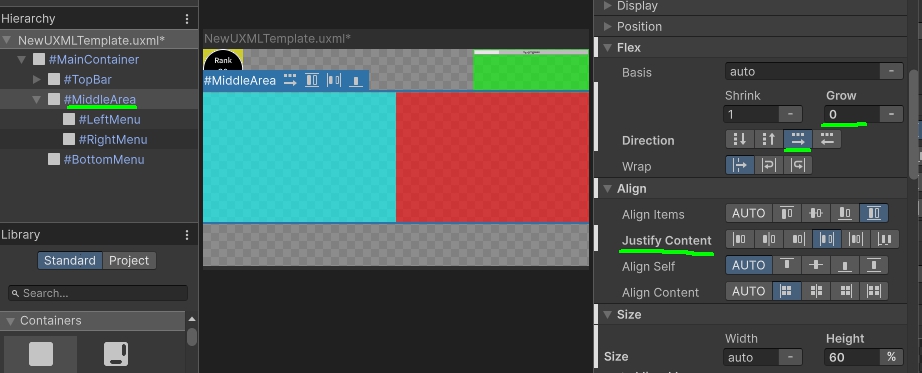Choose row-reverse Direction icon
This screenshot has height=373, width=922.
827,139
